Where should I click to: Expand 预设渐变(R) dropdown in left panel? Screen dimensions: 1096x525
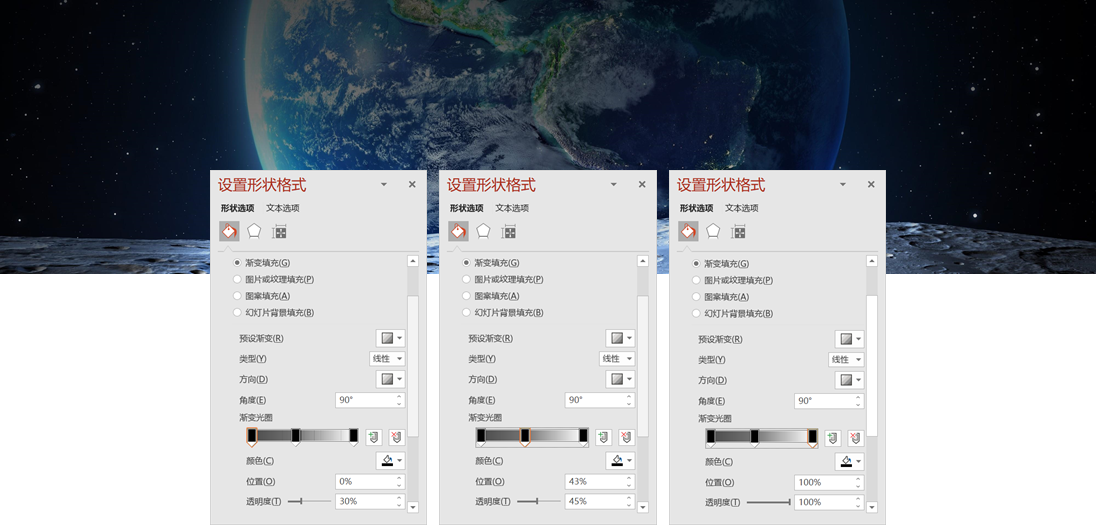tap(391, 338)
